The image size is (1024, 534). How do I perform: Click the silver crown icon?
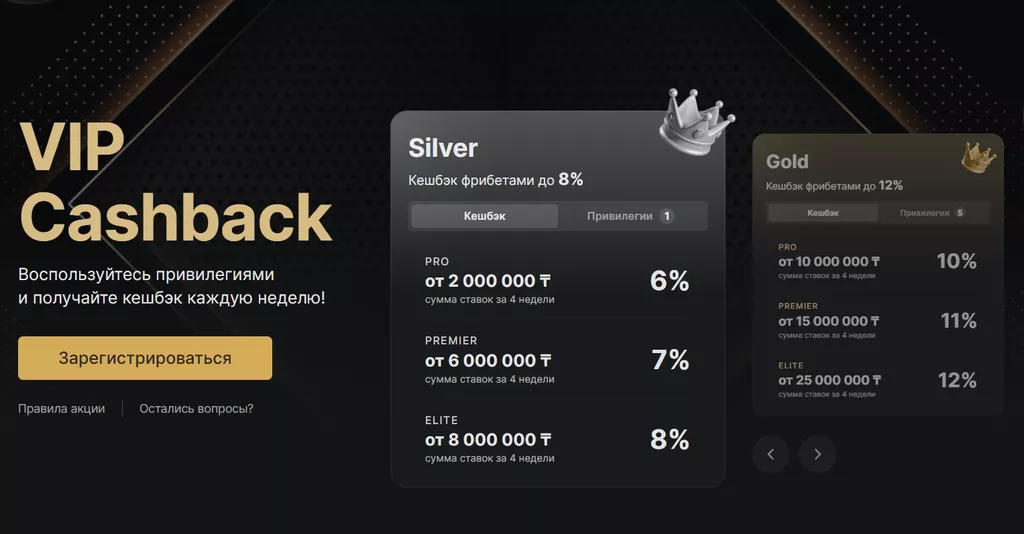(x=697, y=123)
